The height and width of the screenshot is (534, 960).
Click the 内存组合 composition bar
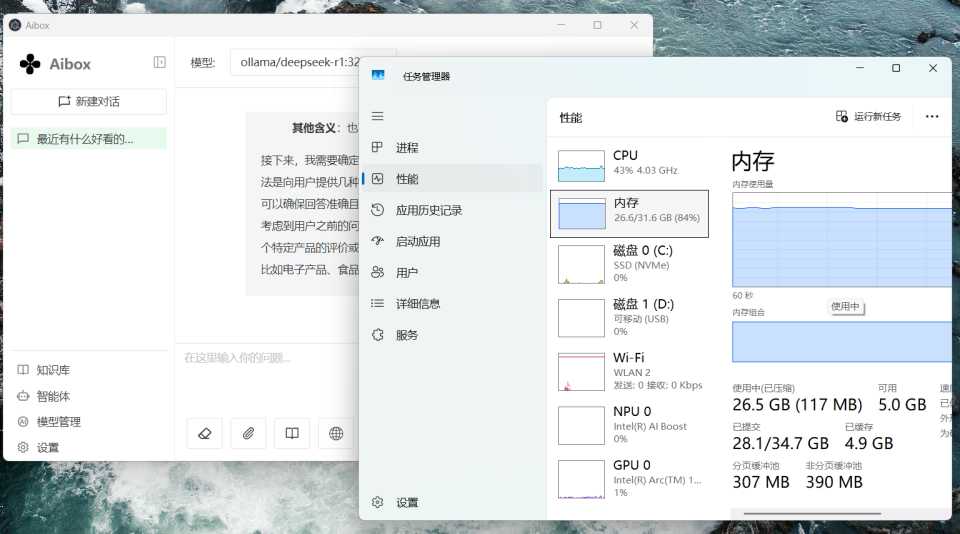pos(842,342)
